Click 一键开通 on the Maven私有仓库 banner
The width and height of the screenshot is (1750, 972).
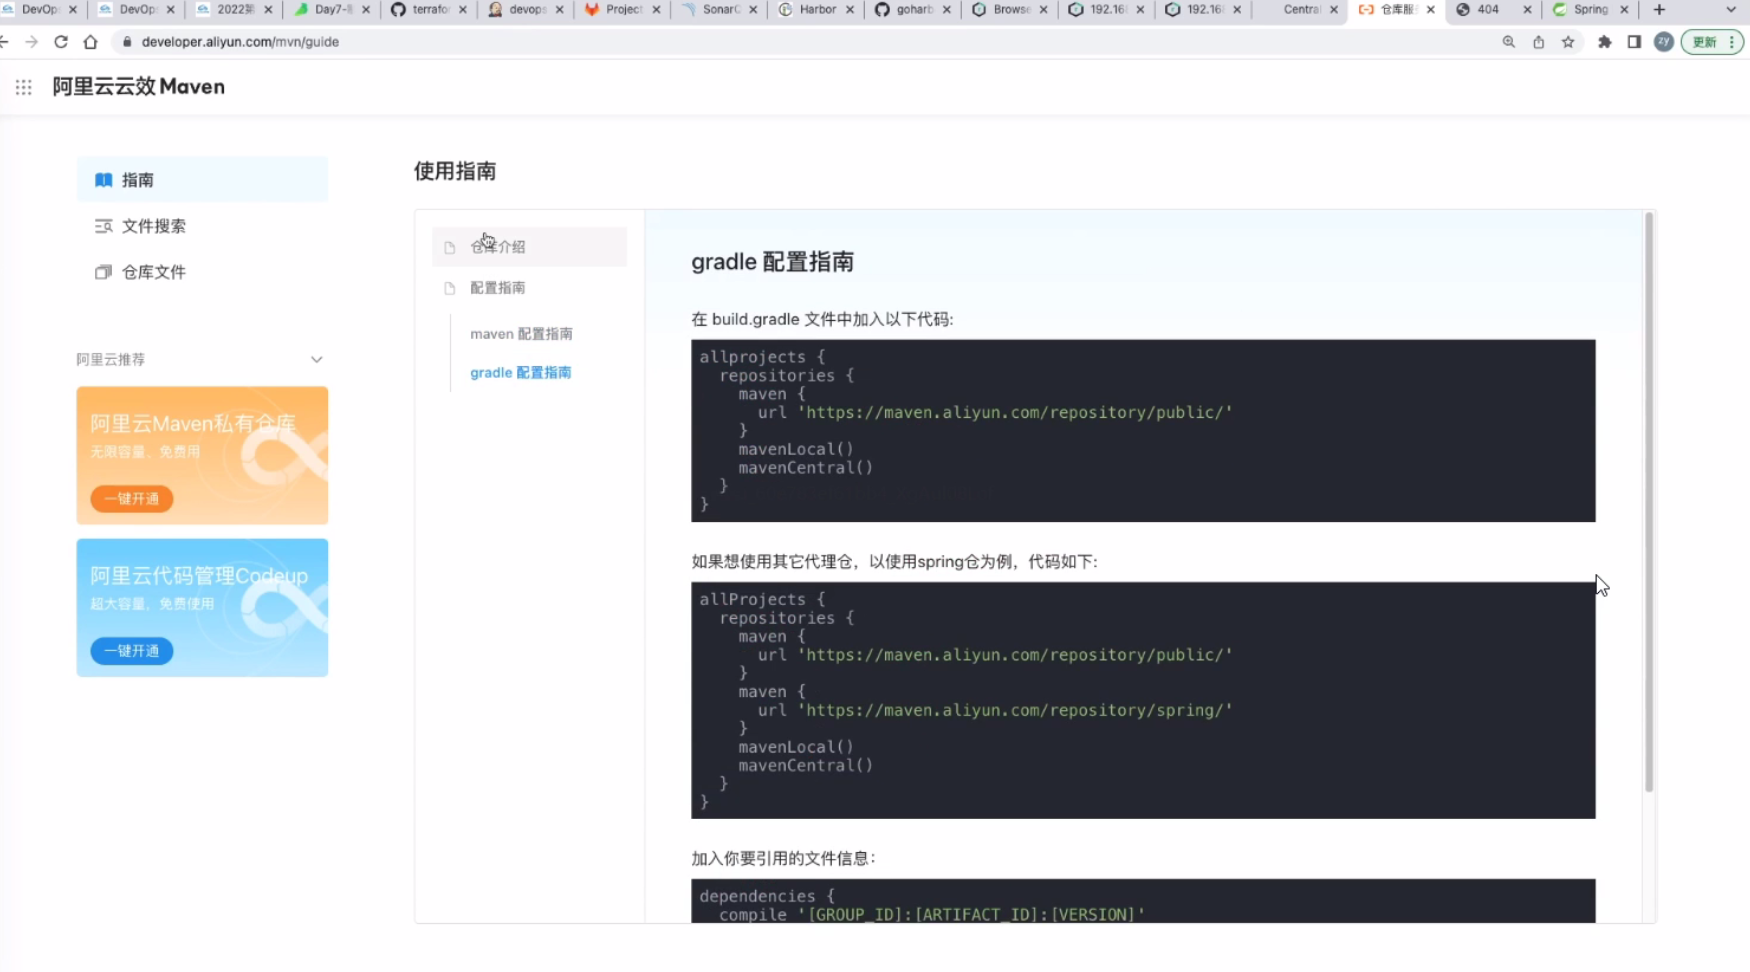tap(132, 499)
